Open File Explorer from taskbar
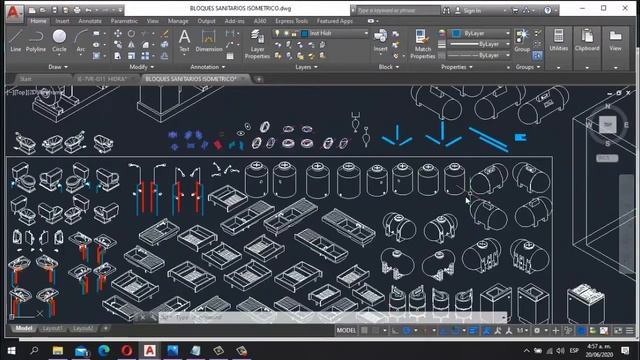Viewport: 640px width, 360px height. point(58,350)
